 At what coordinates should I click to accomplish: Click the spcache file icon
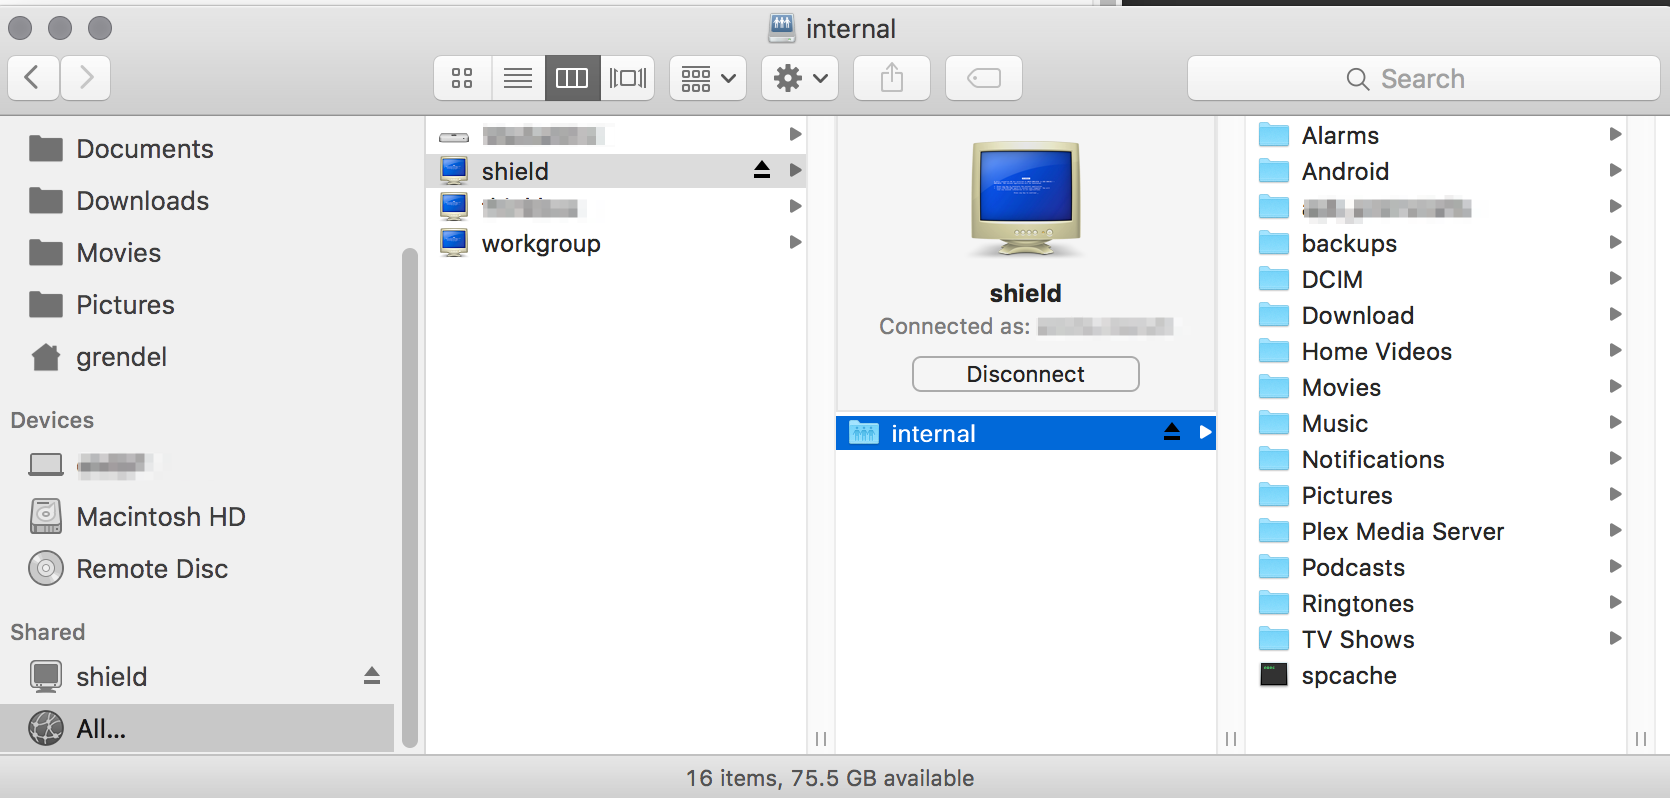click(1274, 675)
